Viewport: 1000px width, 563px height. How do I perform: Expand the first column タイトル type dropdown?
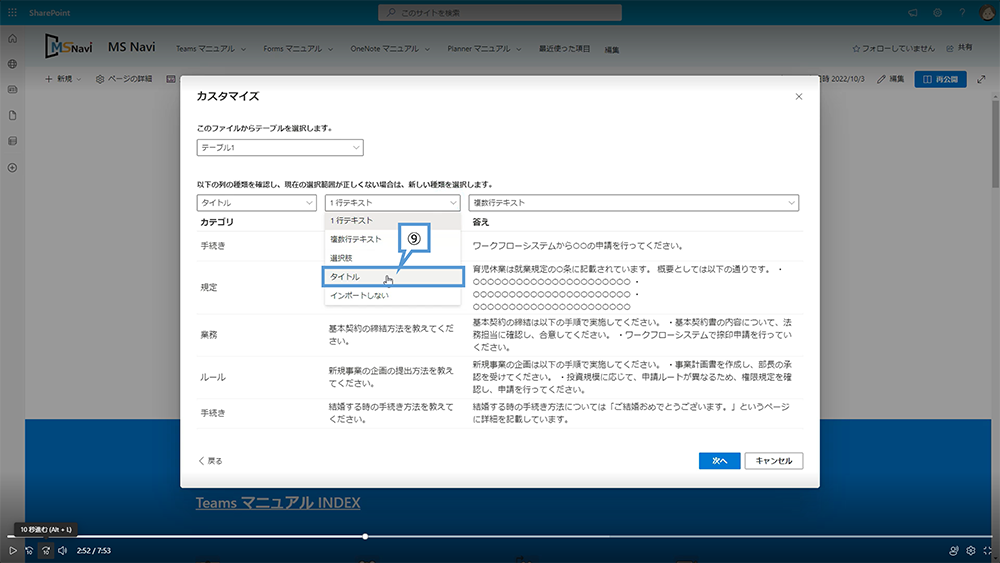[256, 203]
